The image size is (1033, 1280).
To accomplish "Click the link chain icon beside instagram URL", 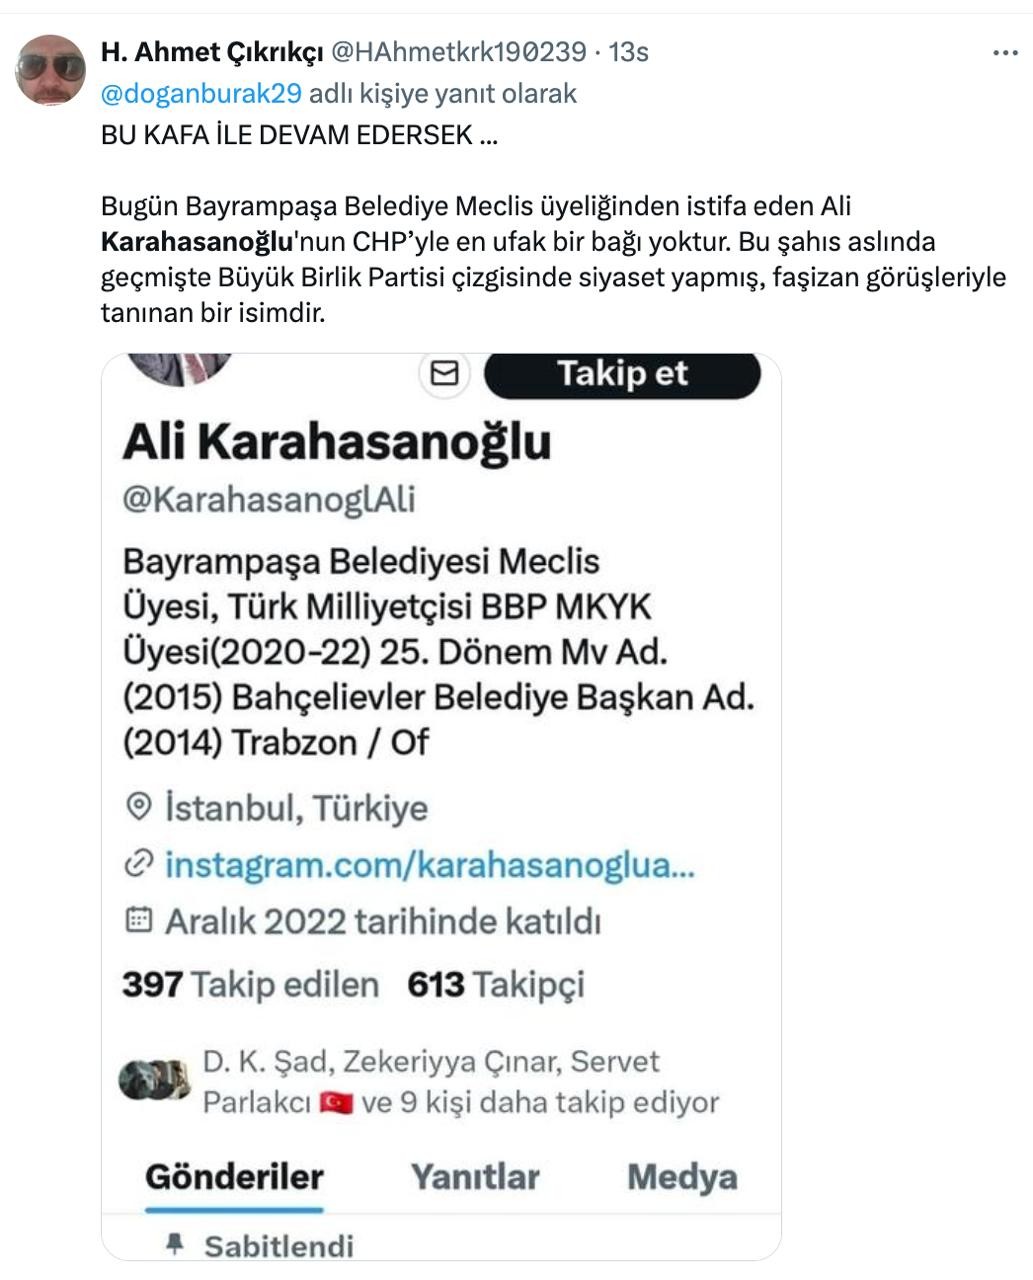I will [138, 864].
